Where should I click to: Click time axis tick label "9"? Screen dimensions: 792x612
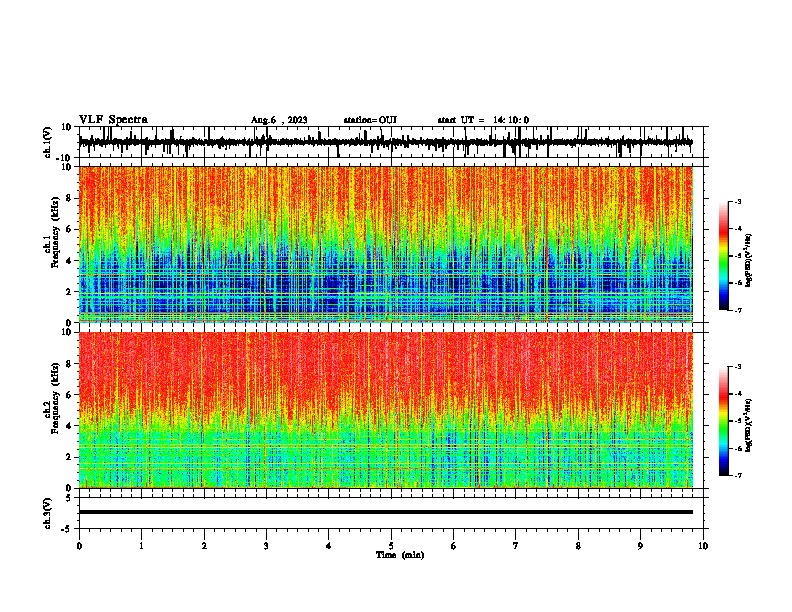tap(640, 546)
